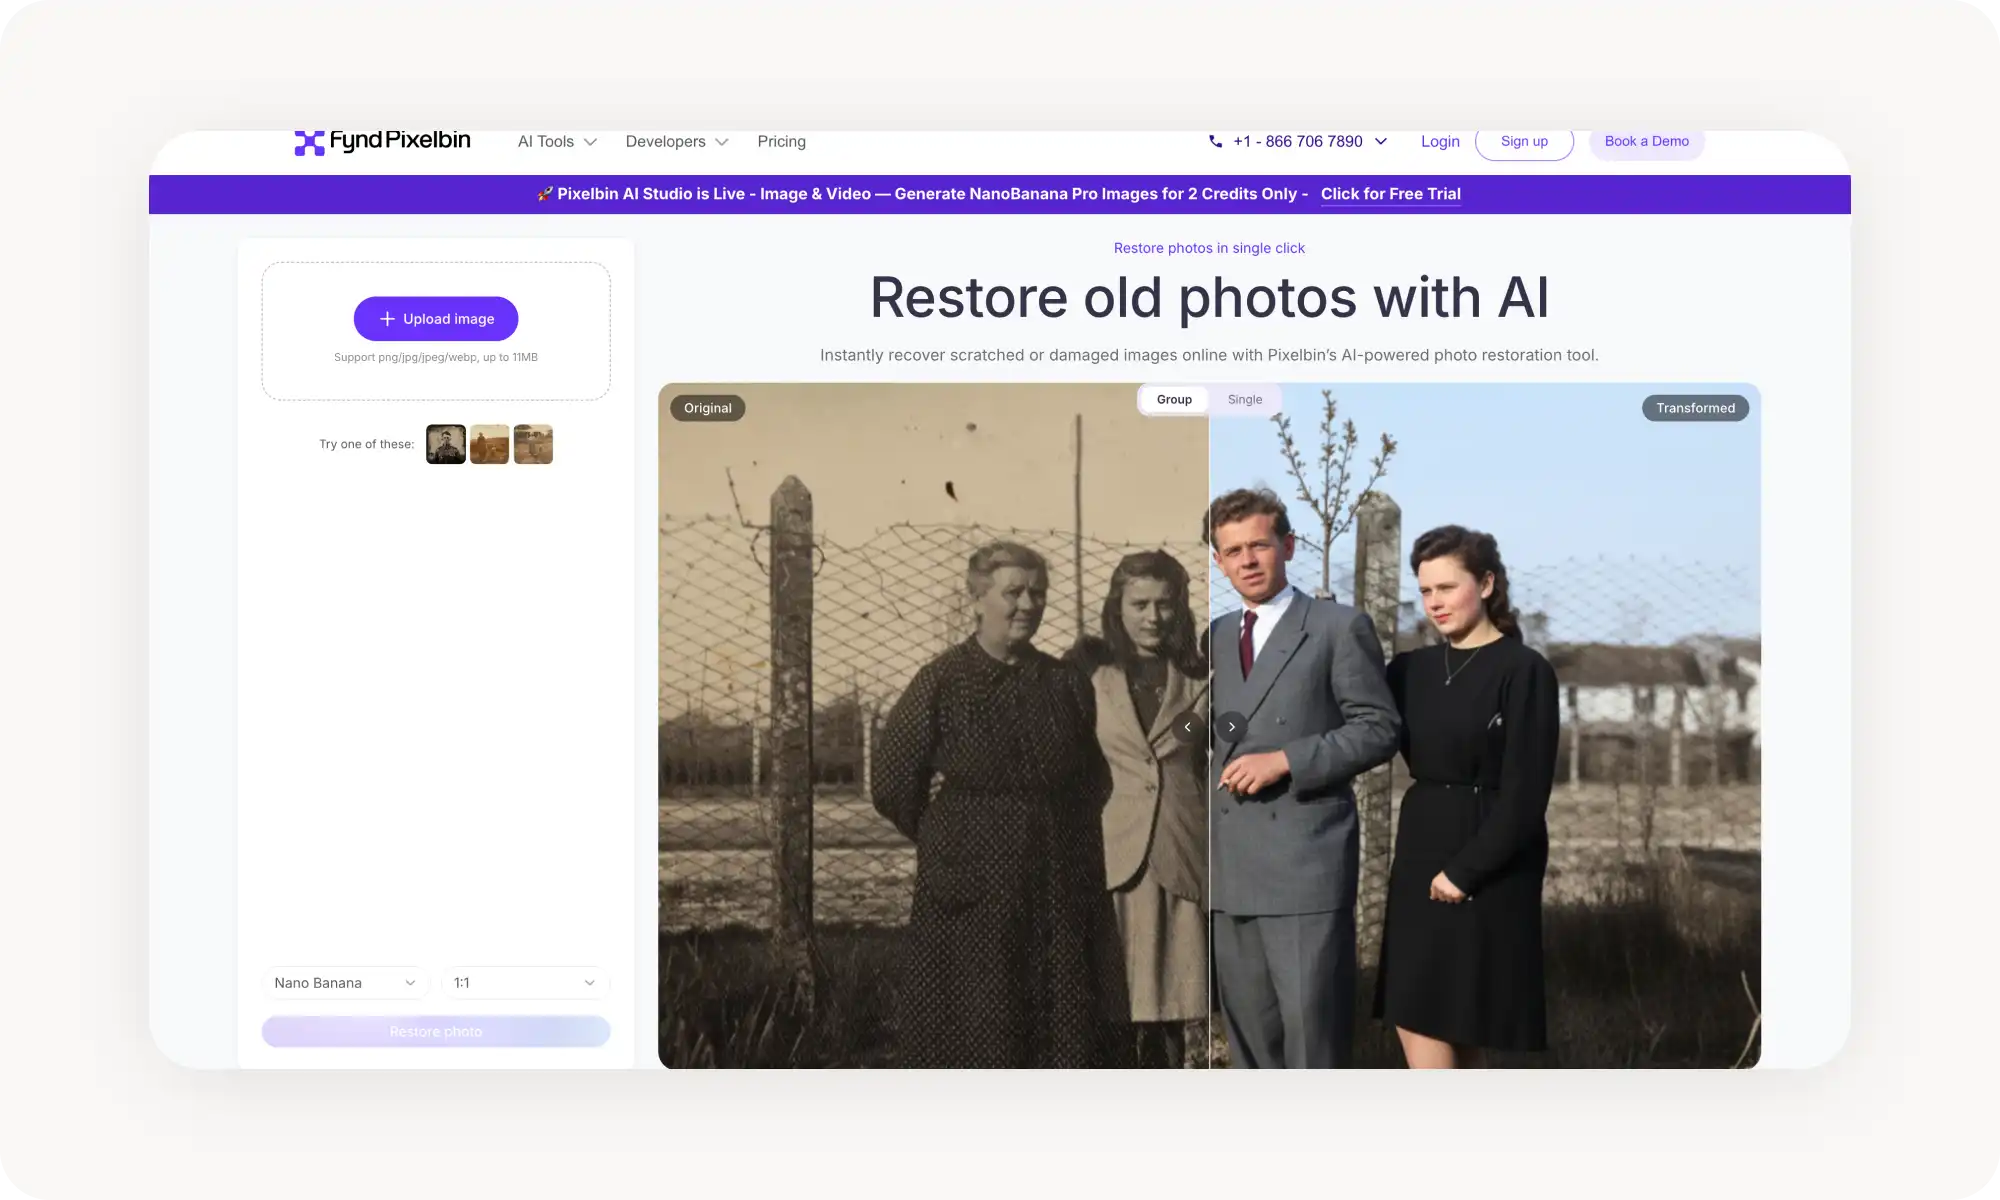
Task: Select the soldier portrait sample thumbnail
Action: click(445, 443)
